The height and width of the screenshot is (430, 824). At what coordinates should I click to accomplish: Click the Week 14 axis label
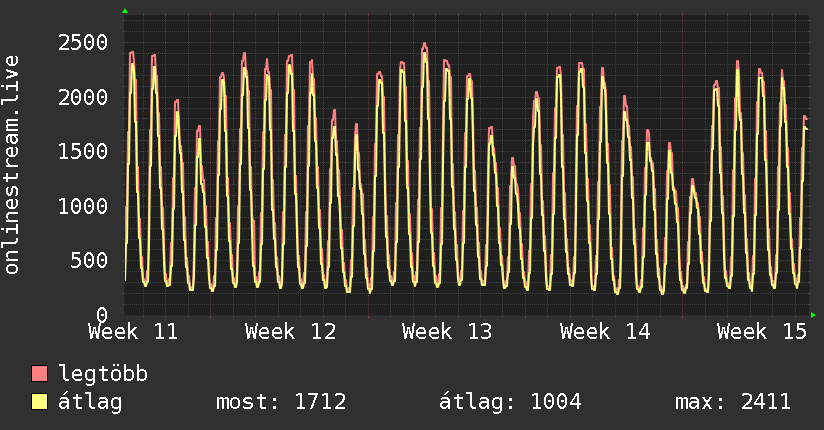605,332
